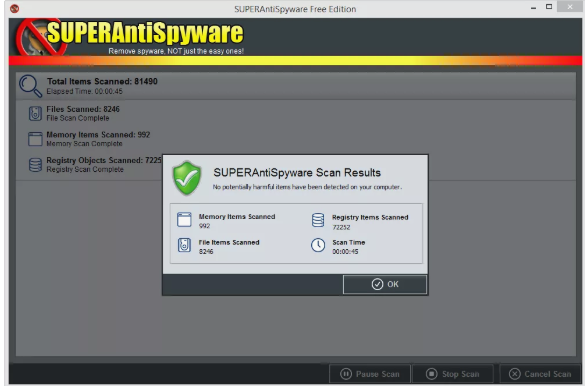
Task: Click the dialog value "8246"
Action: pos(206,252)
